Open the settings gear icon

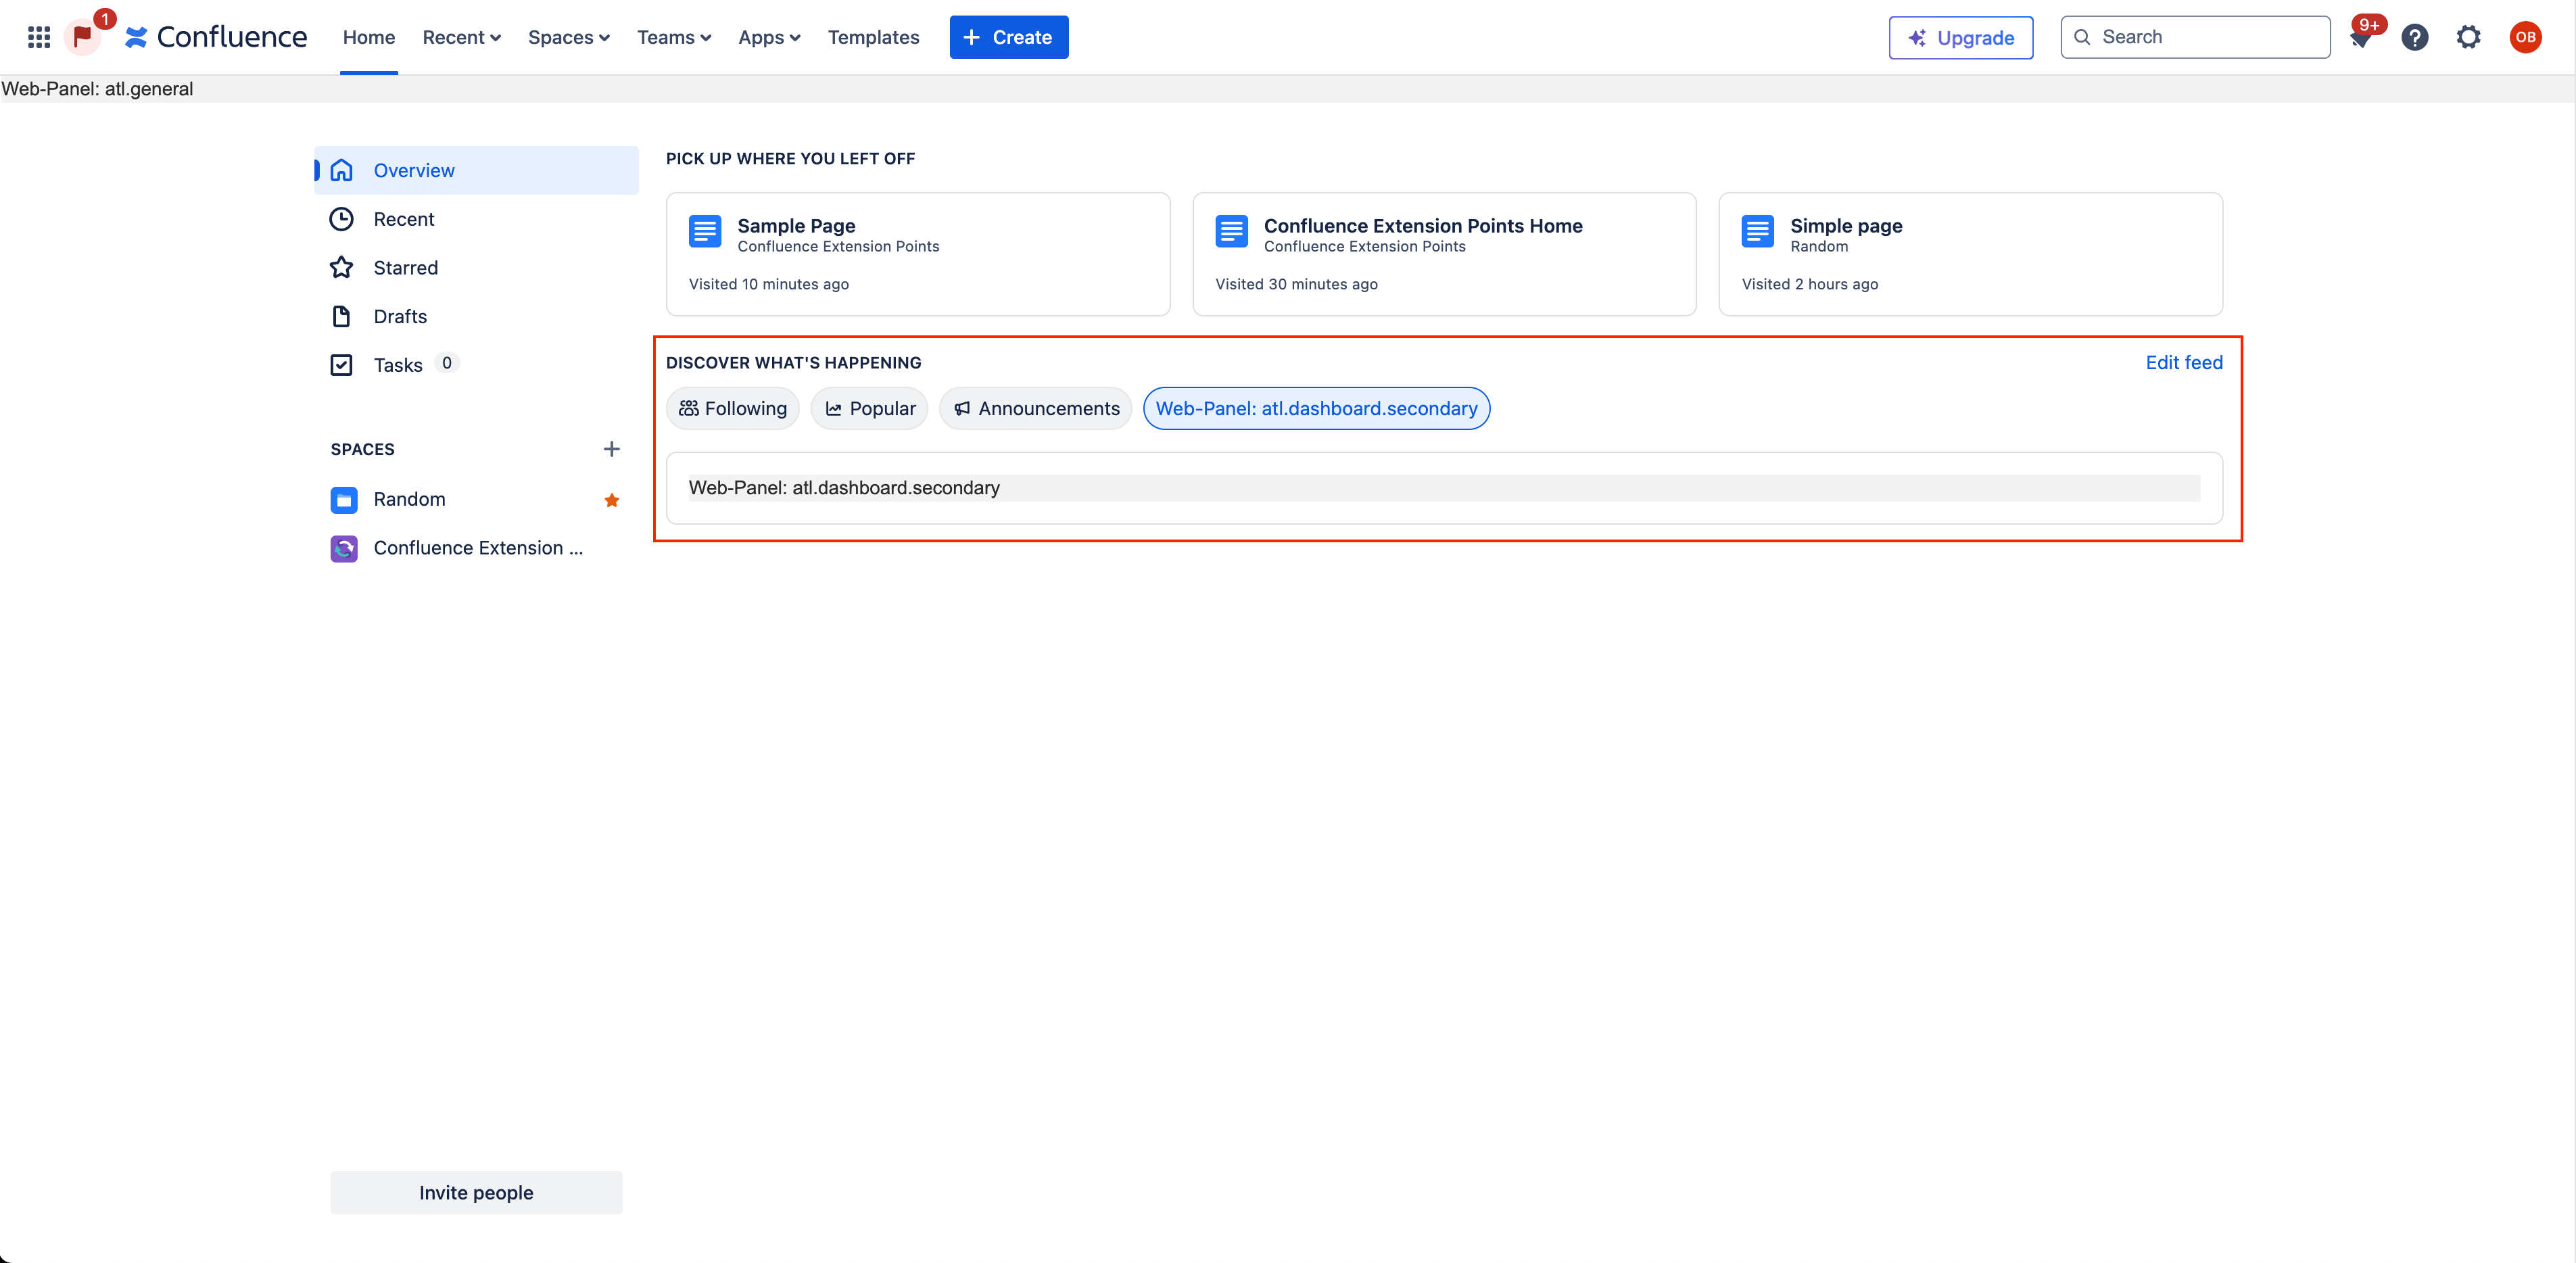2469,37
